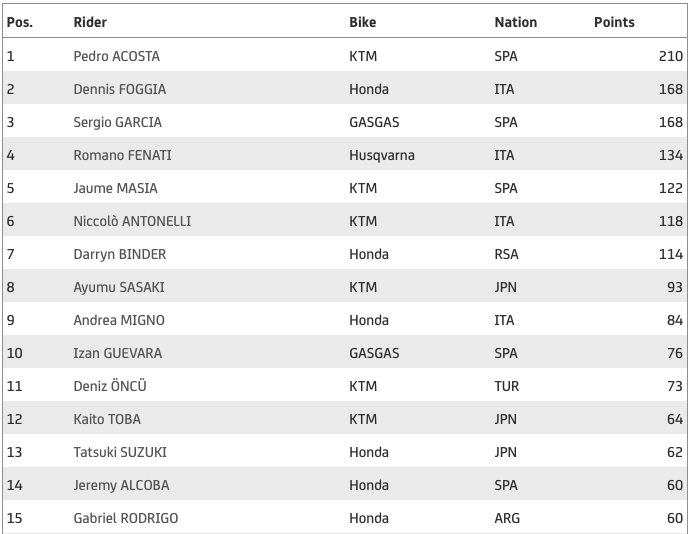The width and height of the screenshot is (689, 534).
Task: Click the Rider column header
Action: pos(91,22)
